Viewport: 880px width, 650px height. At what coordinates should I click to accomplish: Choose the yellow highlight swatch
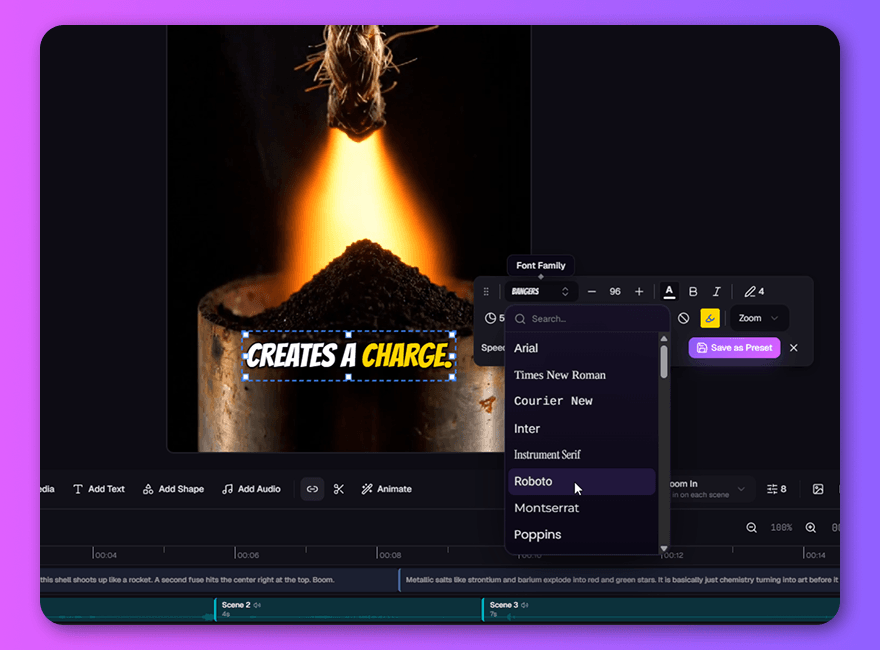coord(710,318)
